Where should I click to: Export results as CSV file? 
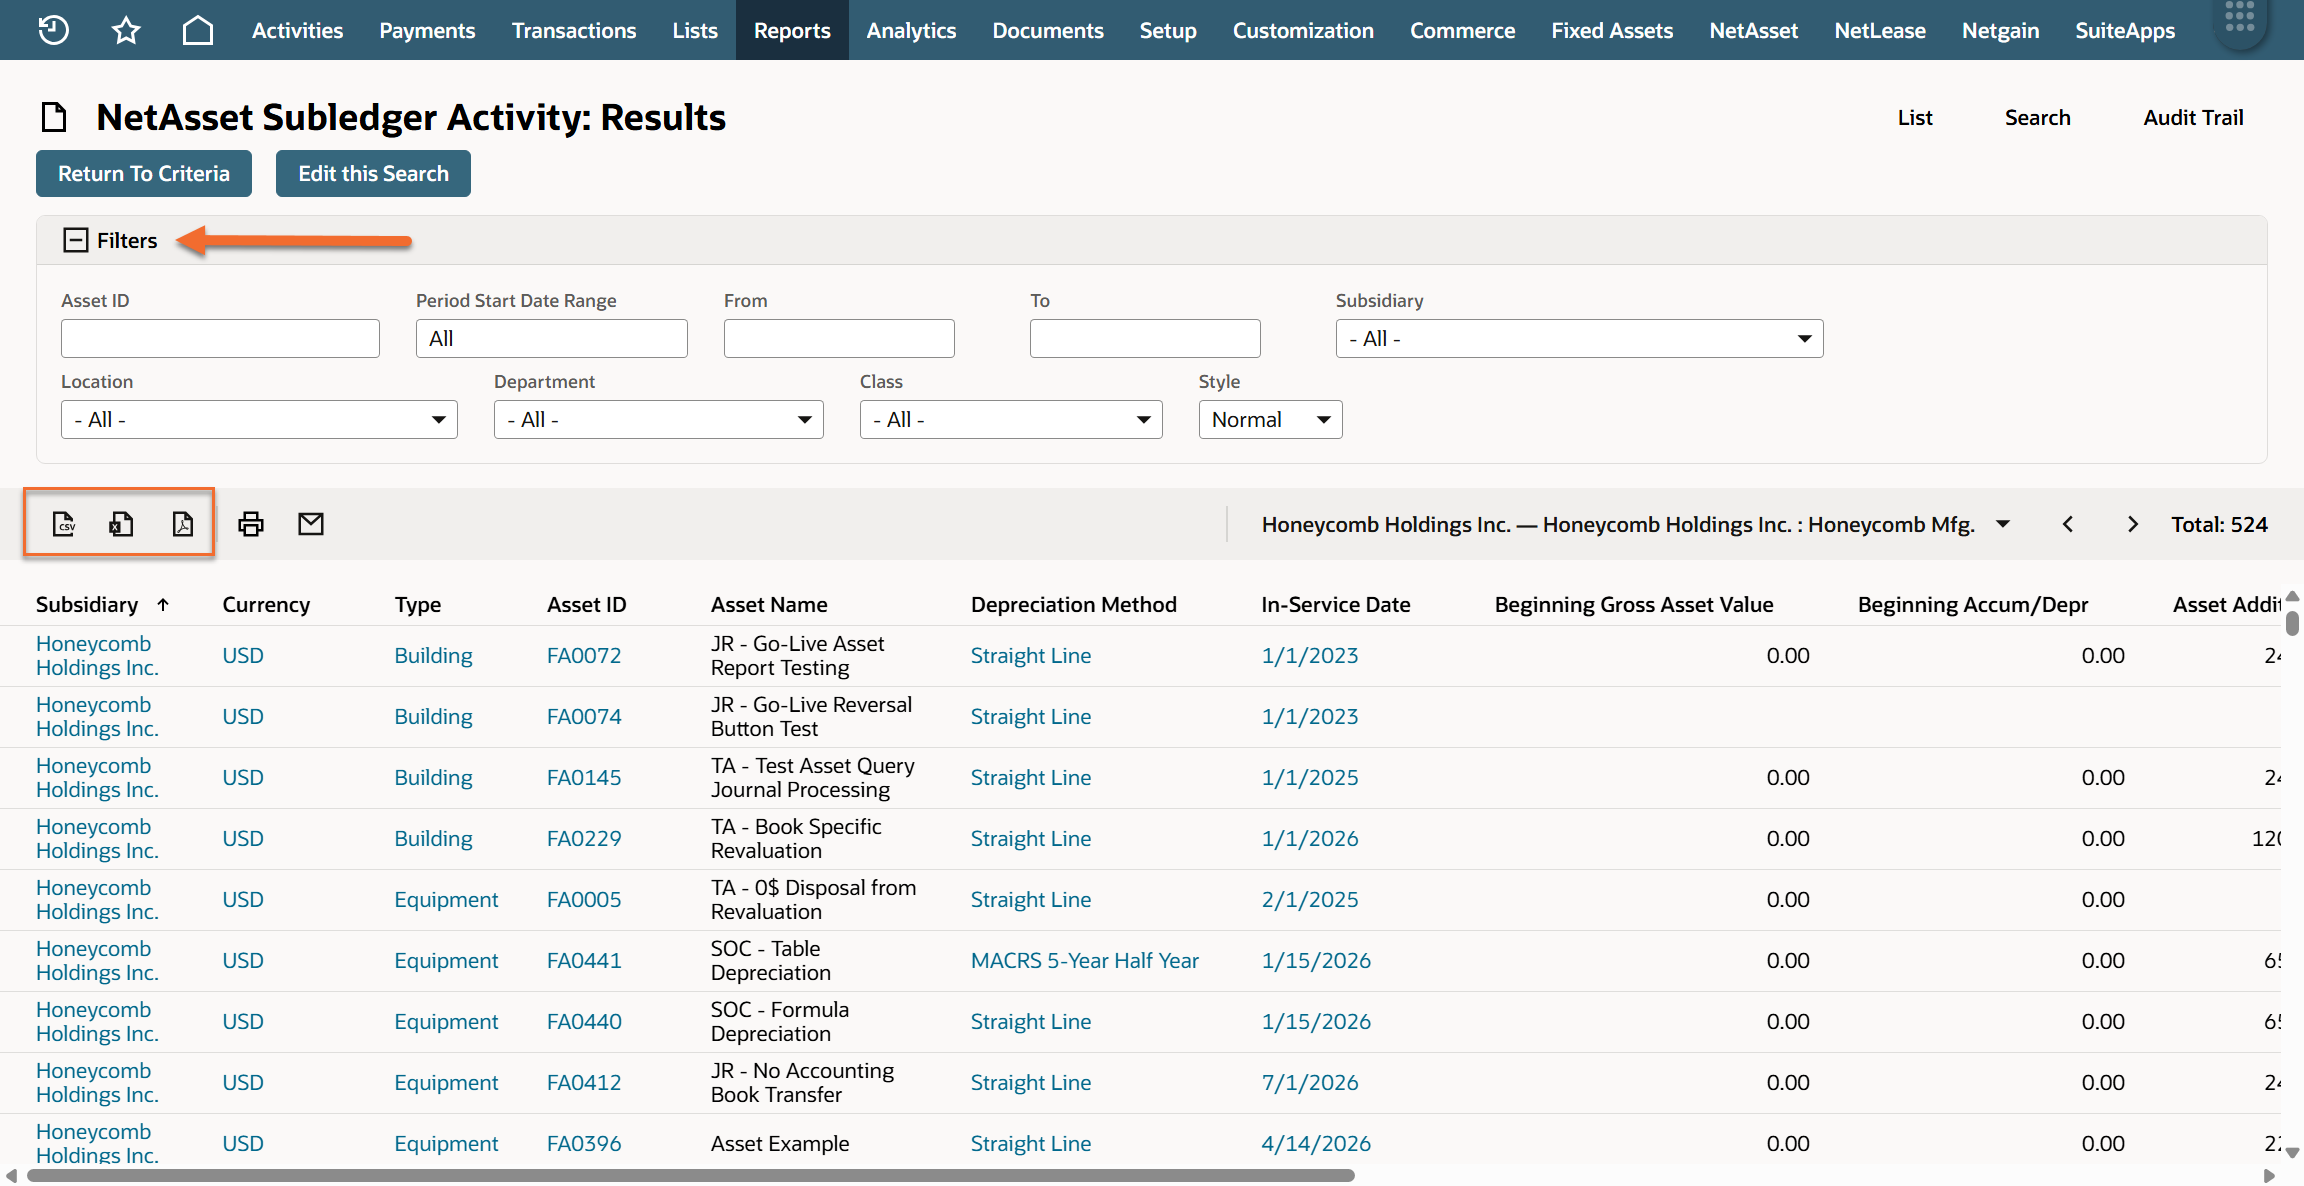click(64, 524)
